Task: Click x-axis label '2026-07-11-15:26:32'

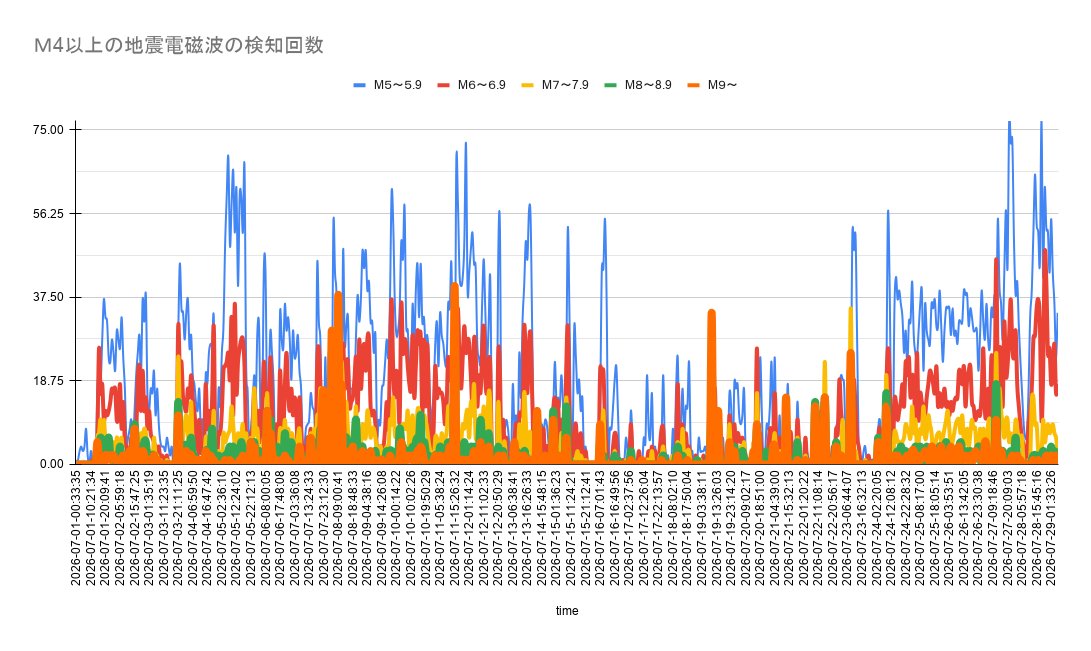Action: (456, 528)
